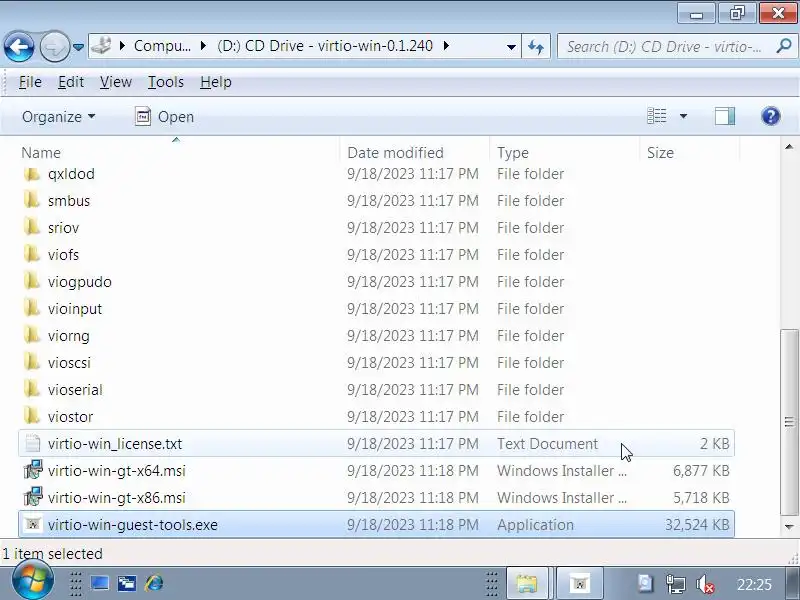
Task: Select virtio-win-guest-tools.exe application icon
Action: point(33,524)
